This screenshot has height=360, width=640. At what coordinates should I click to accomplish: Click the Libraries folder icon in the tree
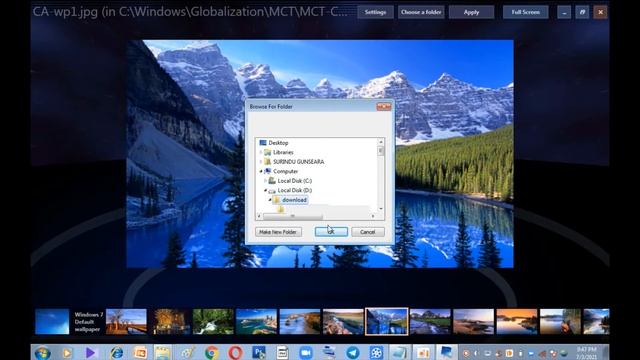point(268,152)
